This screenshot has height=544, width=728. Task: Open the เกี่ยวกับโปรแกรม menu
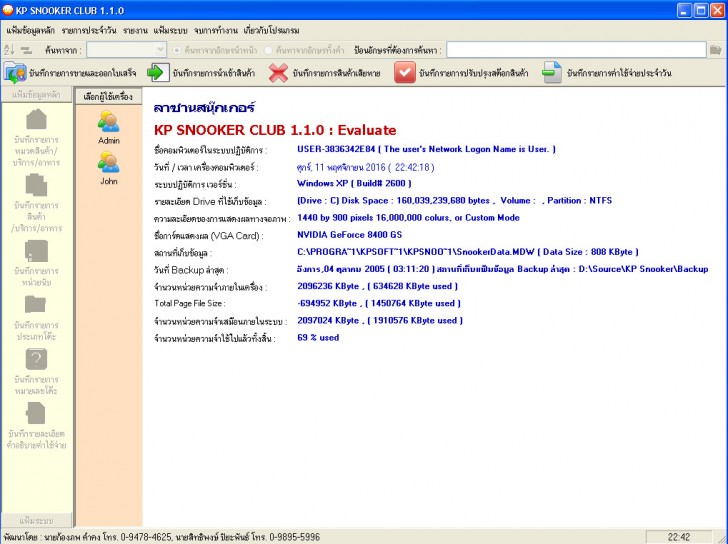coord(271,31)
